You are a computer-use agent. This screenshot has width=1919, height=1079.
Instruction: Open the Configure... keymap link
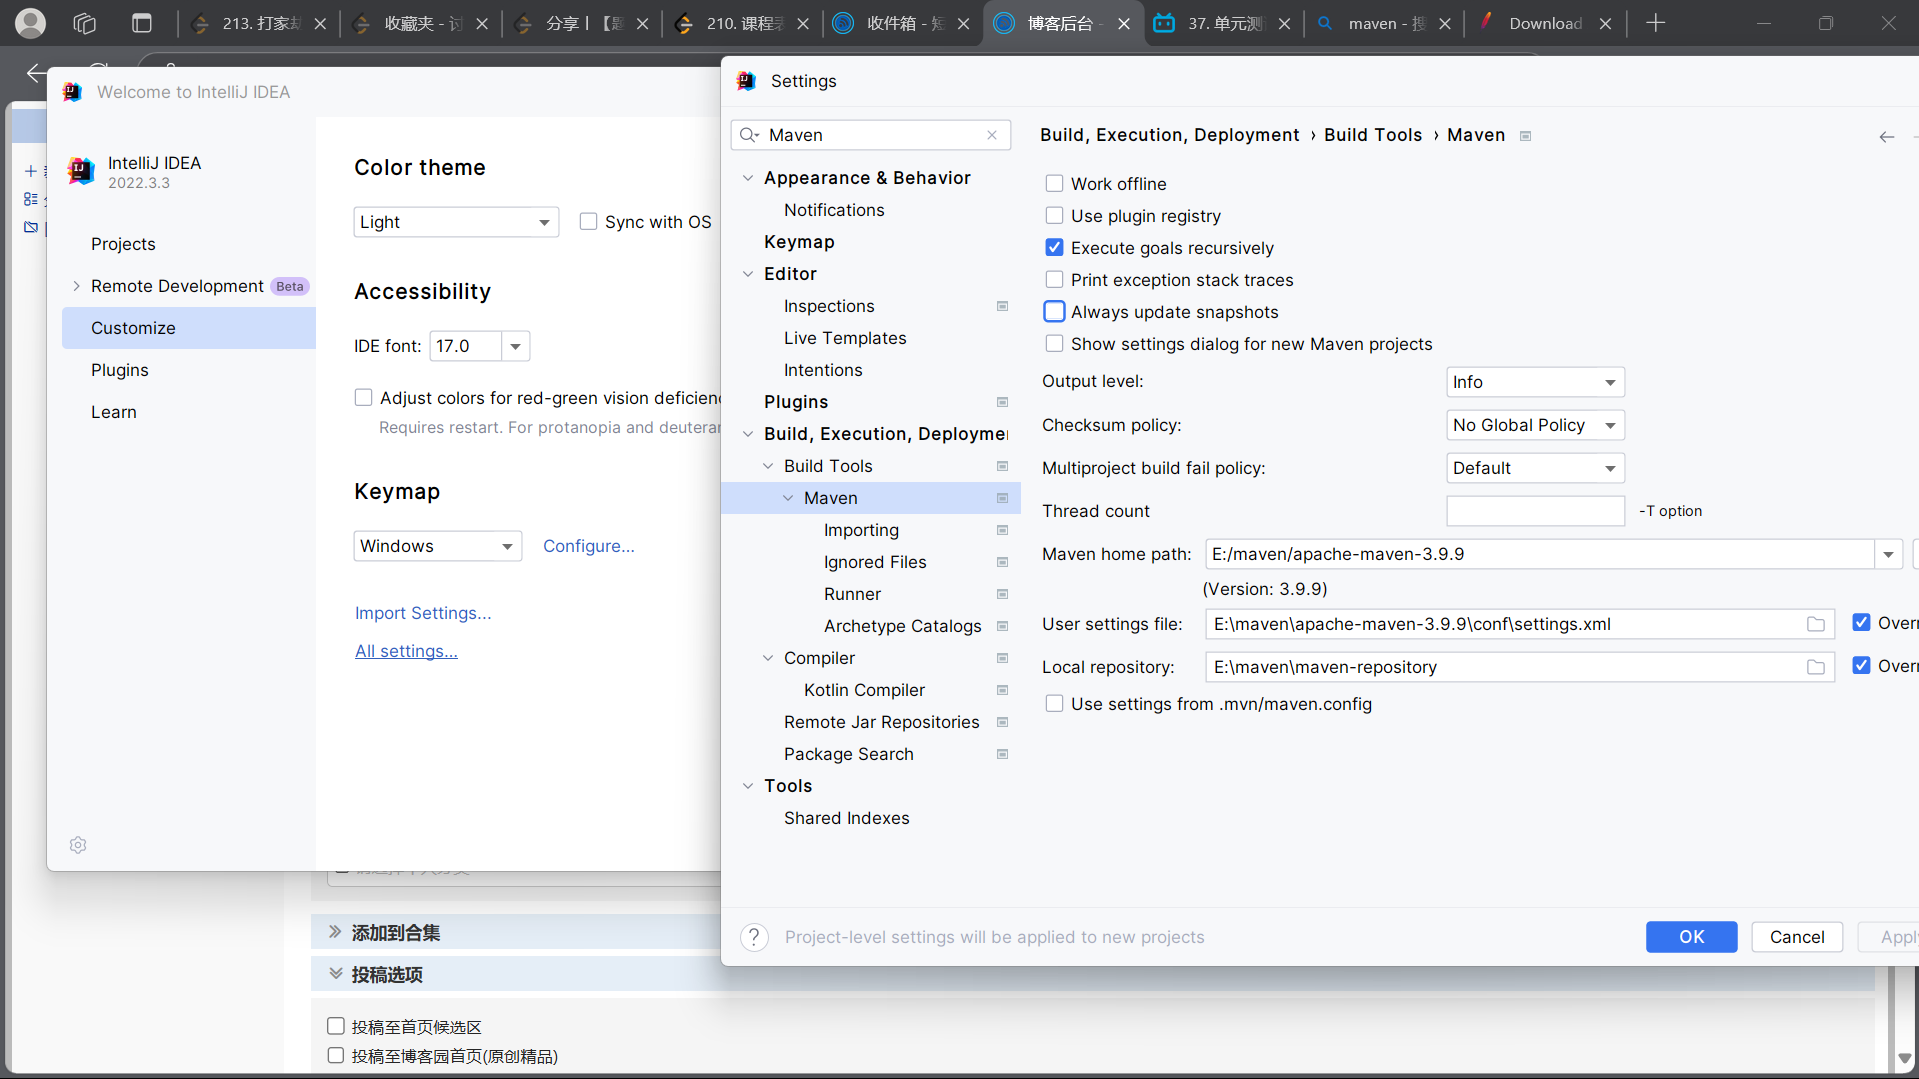pyautogui.click(x=589, y=546)
